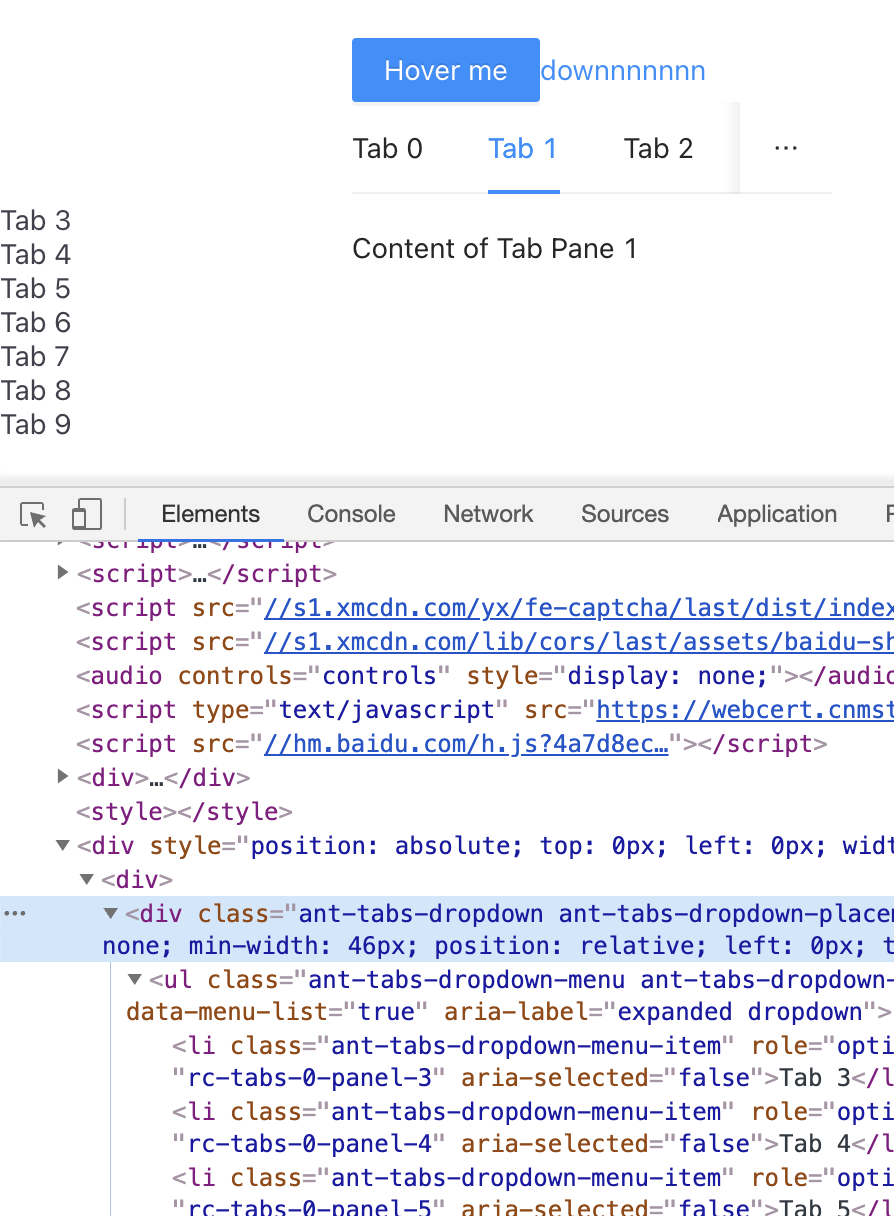This screenshot has height=1216, width=894.
Task: Select the inspect element picker icon
Action: point(33,515)
